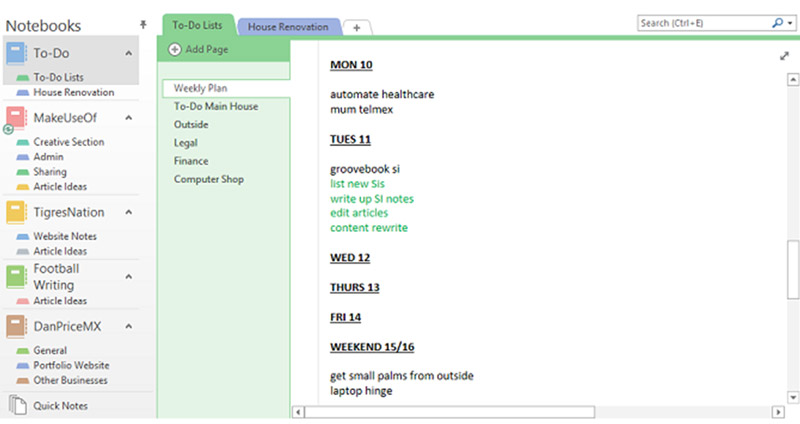Collapse the TigresNation notebook chevron
Screen dimensions: 800x424
click(129, 213)
